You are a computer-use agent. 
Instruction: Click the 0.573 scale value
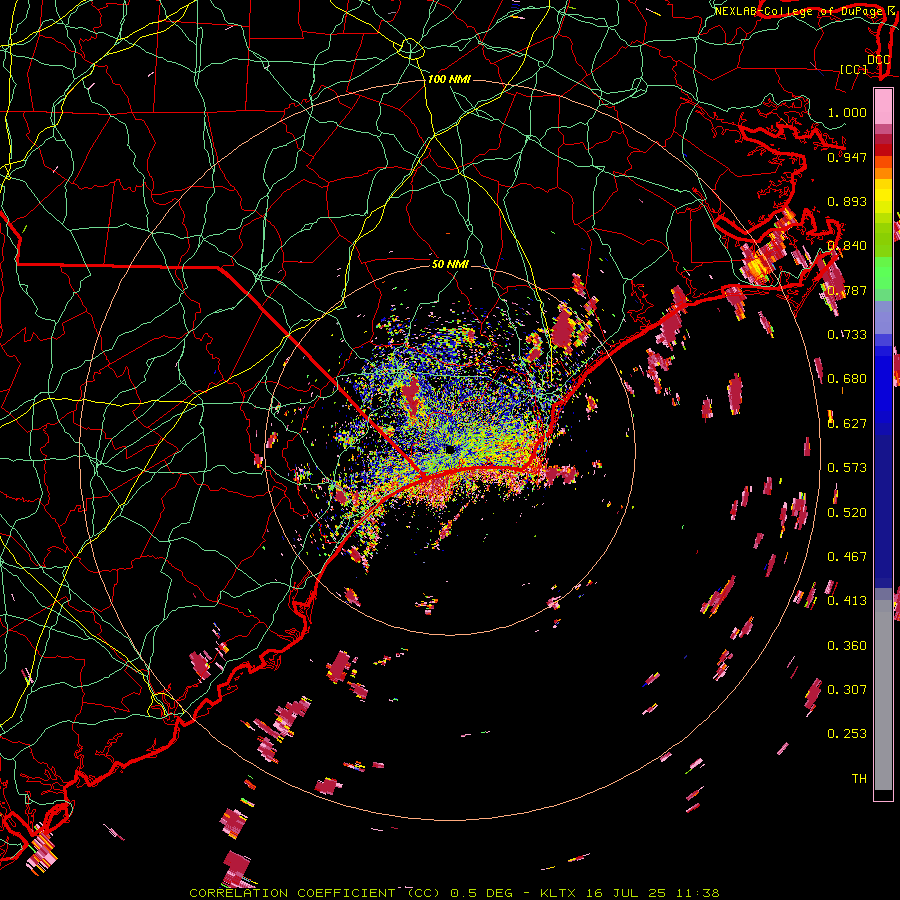pos(847,468)
